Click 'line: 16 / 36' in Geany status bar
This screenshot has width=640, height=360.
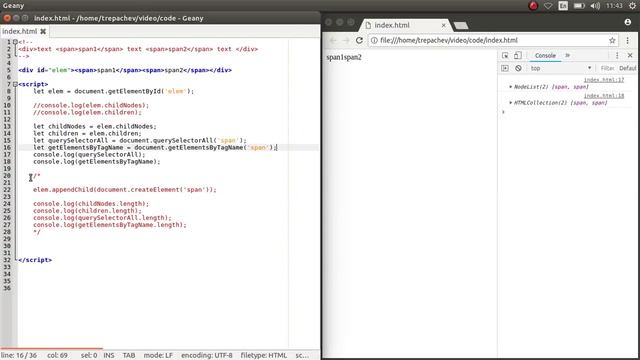pyautogui.click(x=19, y=356)
